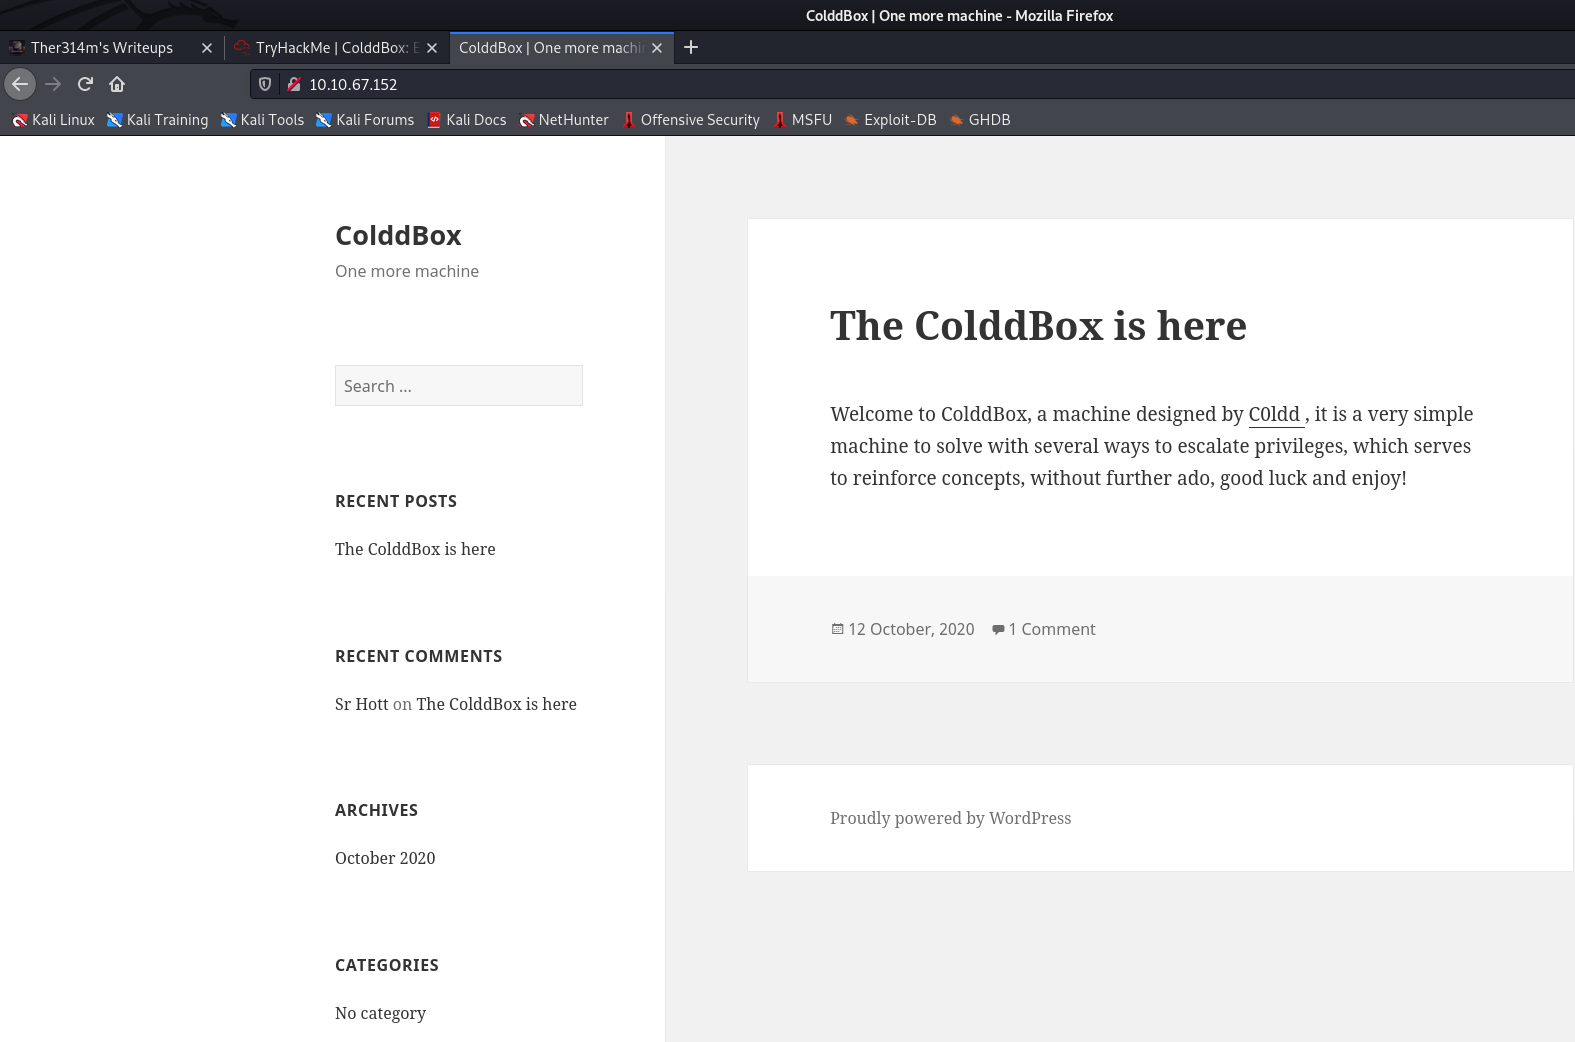Click the main post title heading
The height and width of the screenshot is (1042, 1575).
click(1038, 326)
